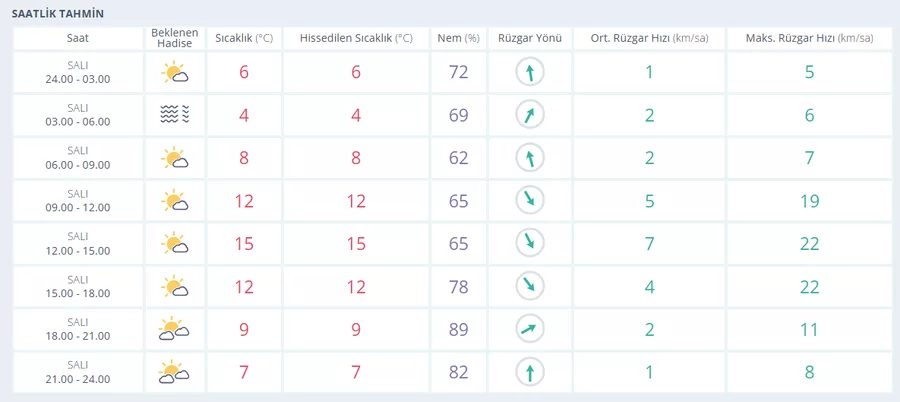Click the "Rüzgar Yönü" column header
This screenshot has height=402, width=900.
click(529, 38)
